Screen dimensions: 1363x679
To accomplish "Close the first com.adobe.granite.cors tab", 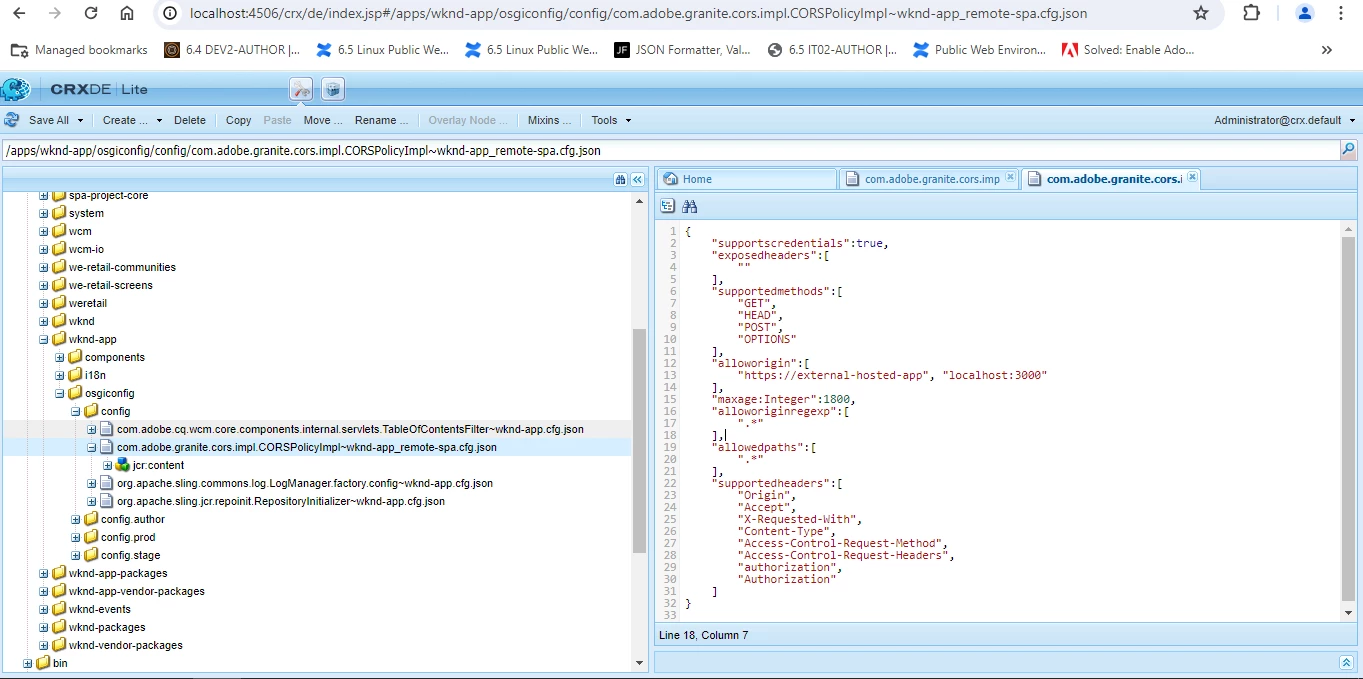I will click(1010, 178).
